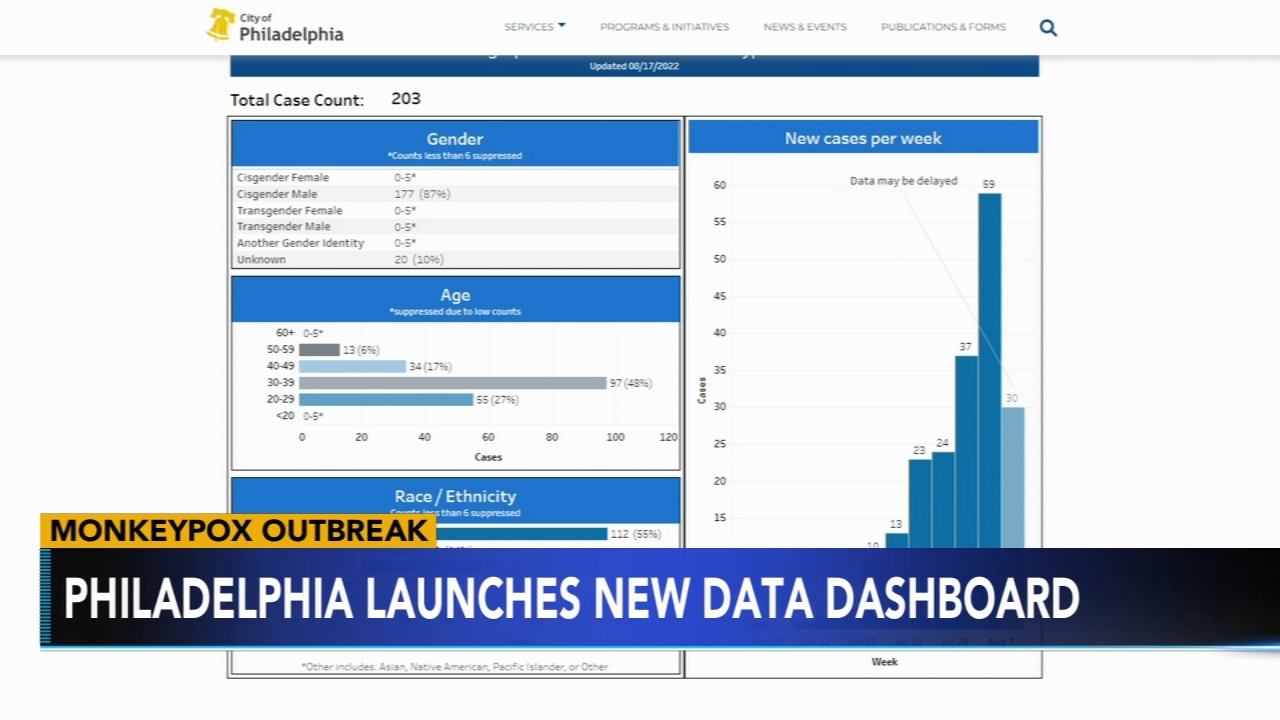Click the Another Gender Identity row
This screenshot has width=1280, height=720.
click(x=455, y=243)
